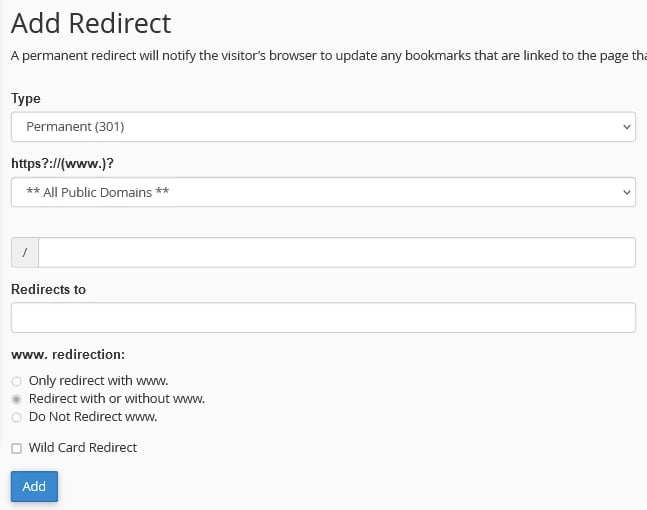
Task: Open the All Public Domains dropdown
Action: tap(323, 192)
